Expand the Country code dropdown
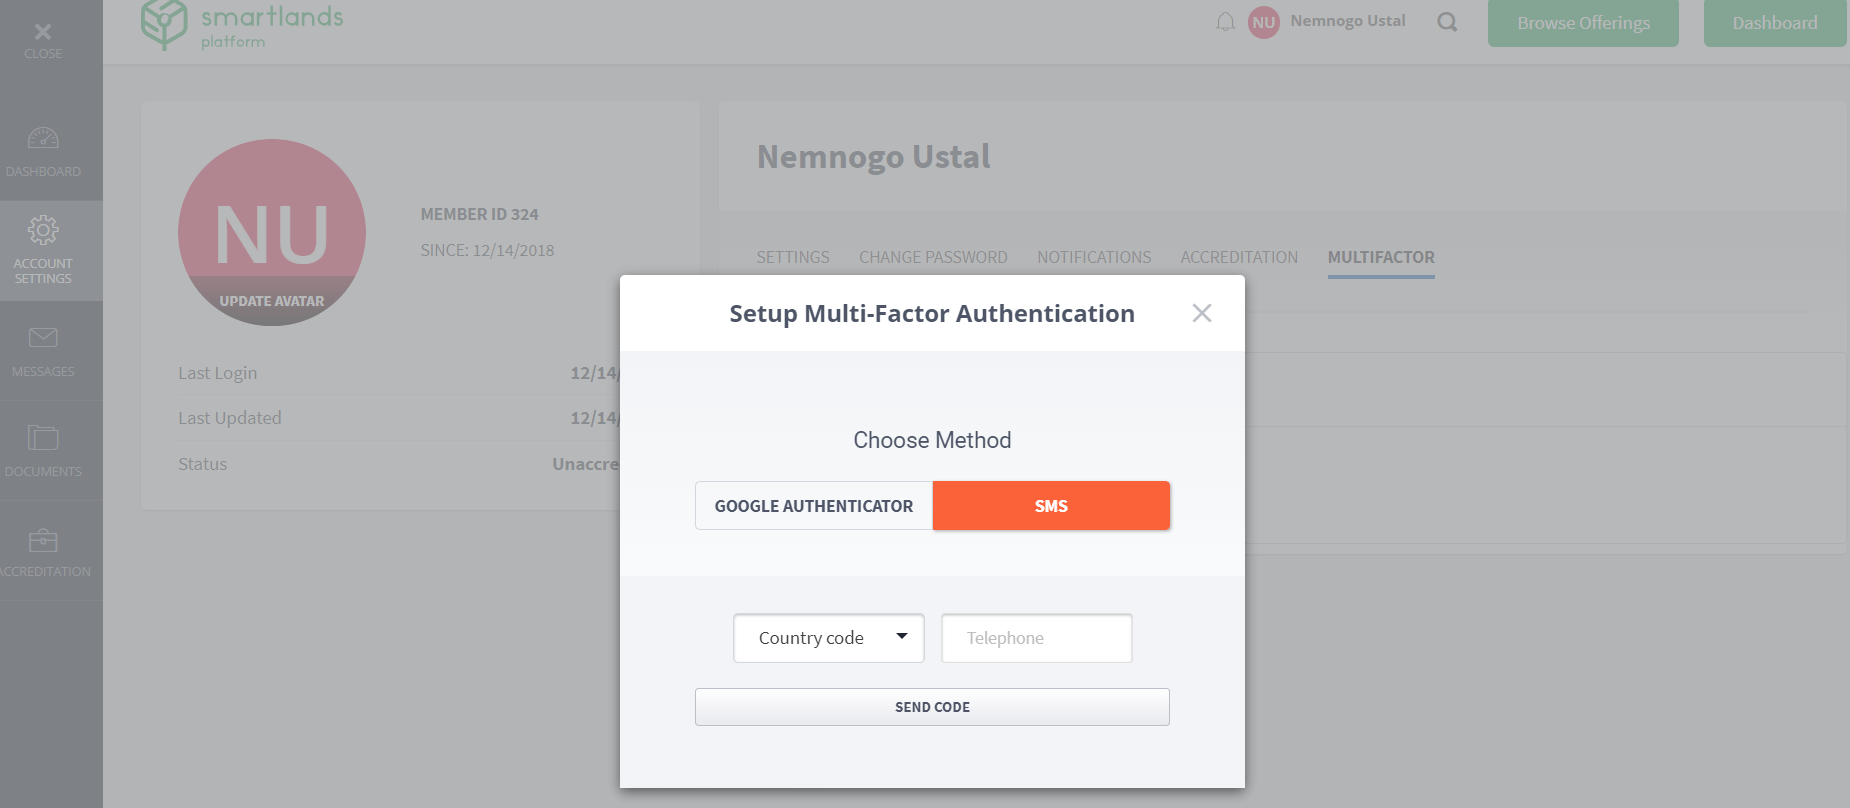The image size is (1850, 808). pyautogui.click(x=829, y=638)
